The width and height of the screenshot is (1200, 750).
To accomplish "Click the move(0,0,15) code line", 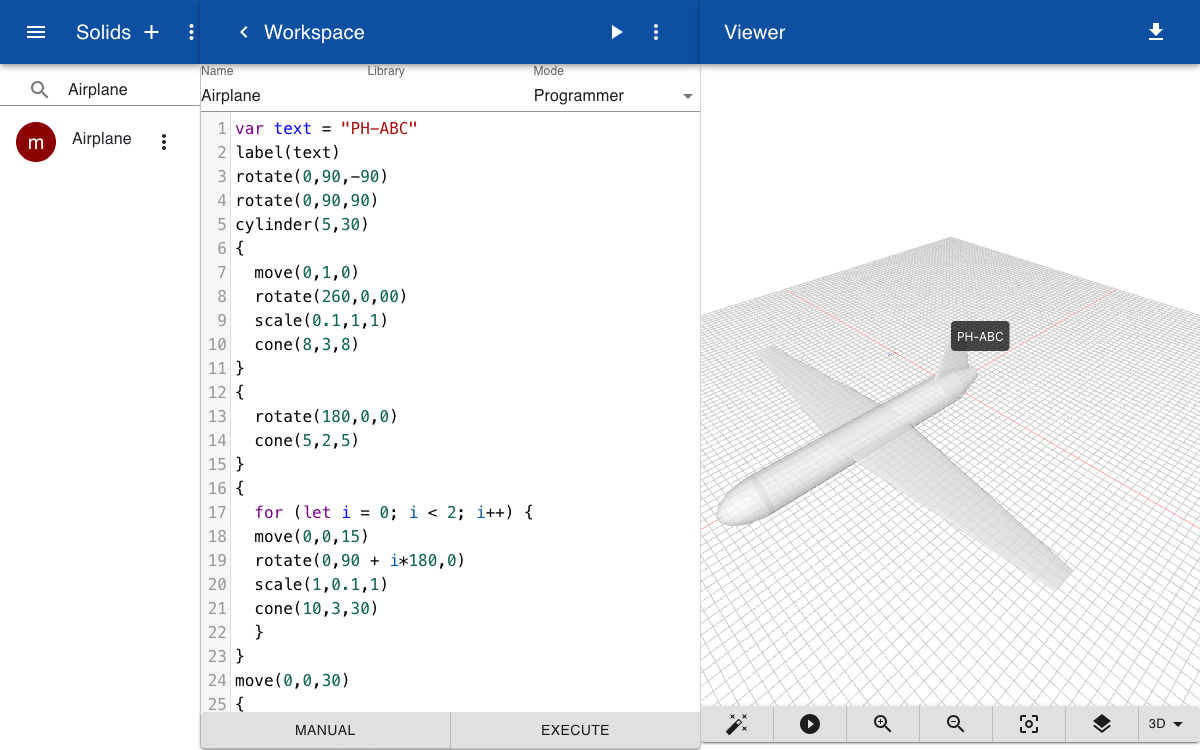I will pyautogui.click(x=311, y=536).
